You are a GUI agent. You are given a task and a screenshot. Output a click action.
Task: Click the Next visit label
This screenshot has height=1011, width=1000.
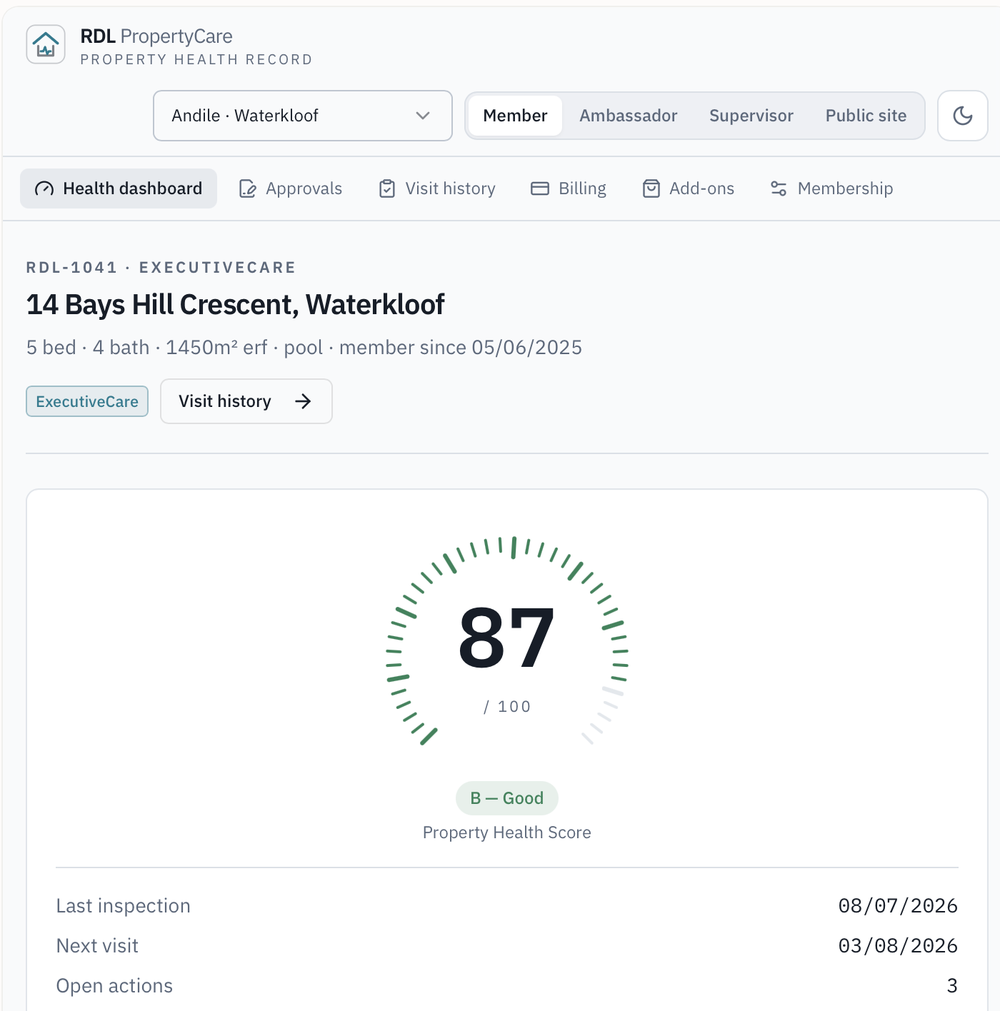pyautogui.click(x=97, y=945)
